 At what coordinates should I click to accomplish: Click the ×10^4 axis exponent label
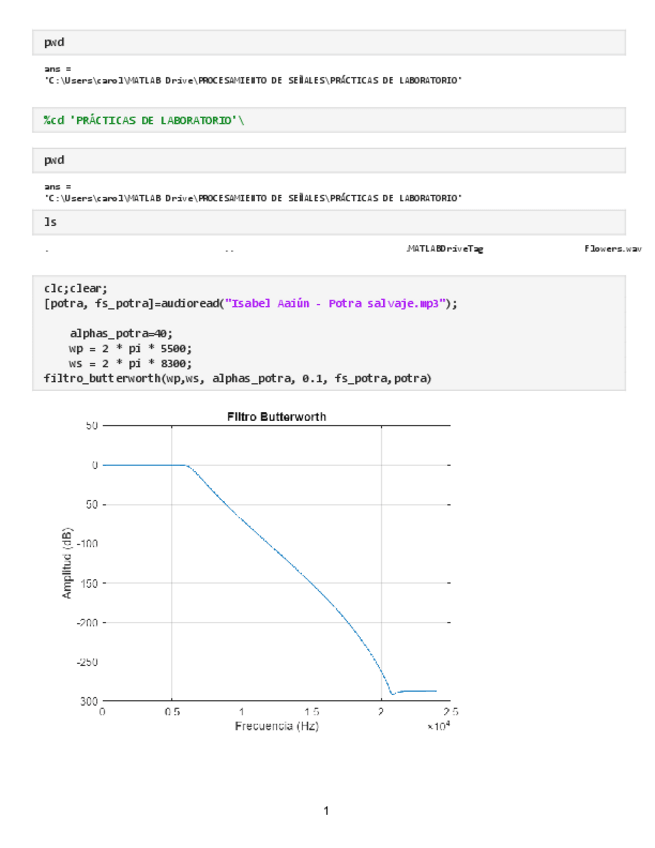[x=439, y=727]
